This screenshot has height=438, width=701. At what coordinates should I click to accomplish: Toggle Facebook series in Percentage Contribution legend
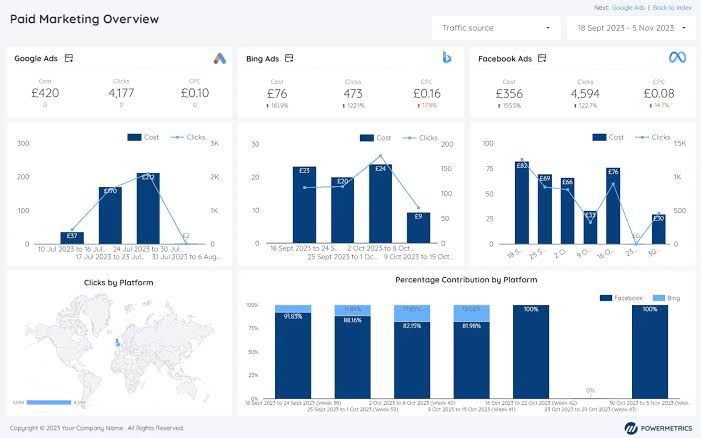pyautogui.click(x=621, y=298)
